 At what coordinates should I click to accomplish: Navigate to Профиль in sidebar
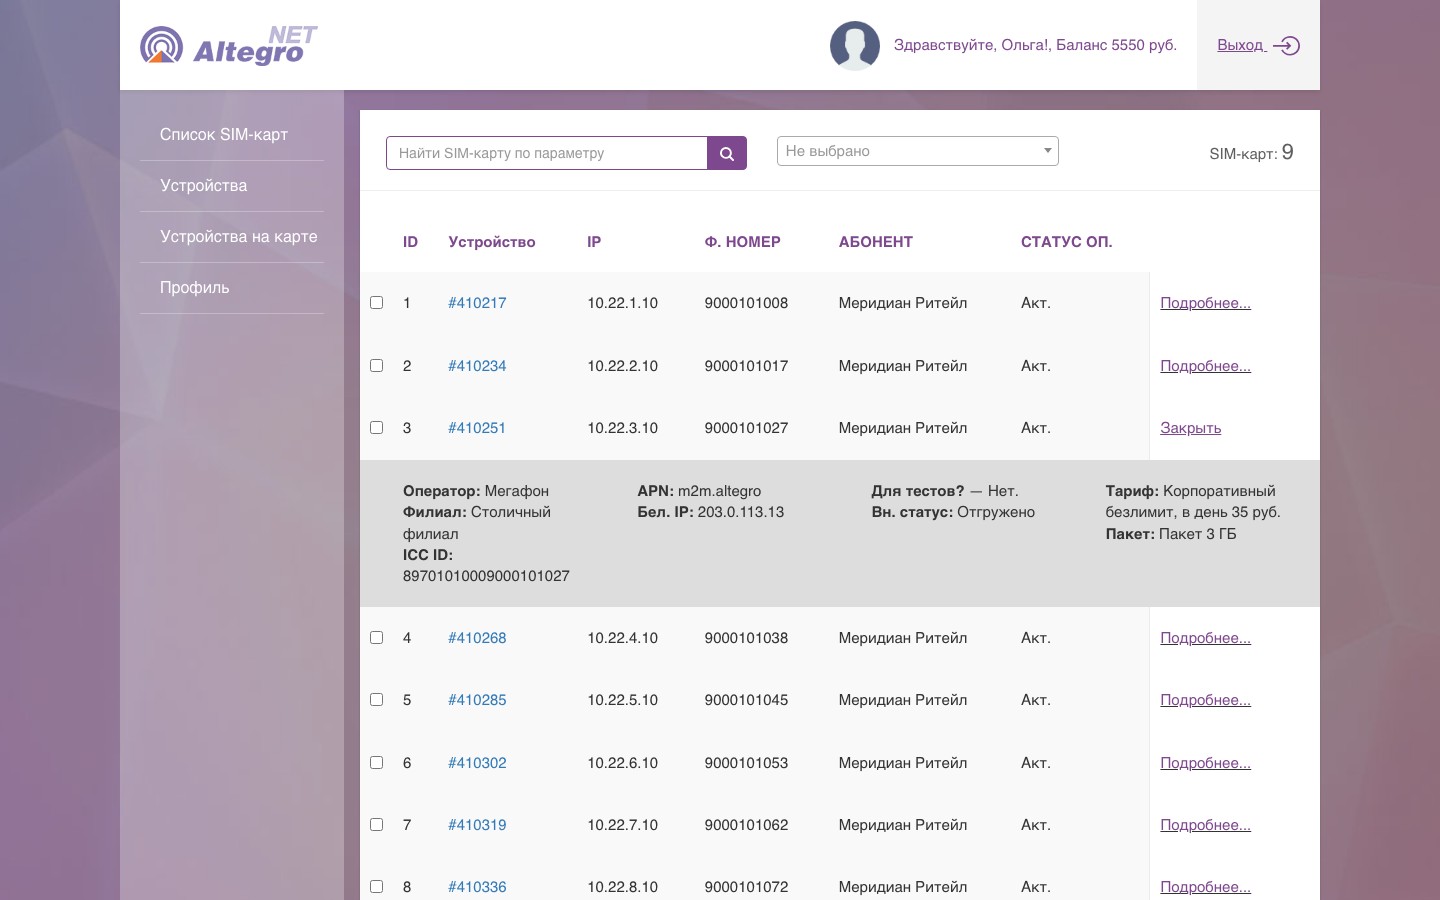click(195, 288)
